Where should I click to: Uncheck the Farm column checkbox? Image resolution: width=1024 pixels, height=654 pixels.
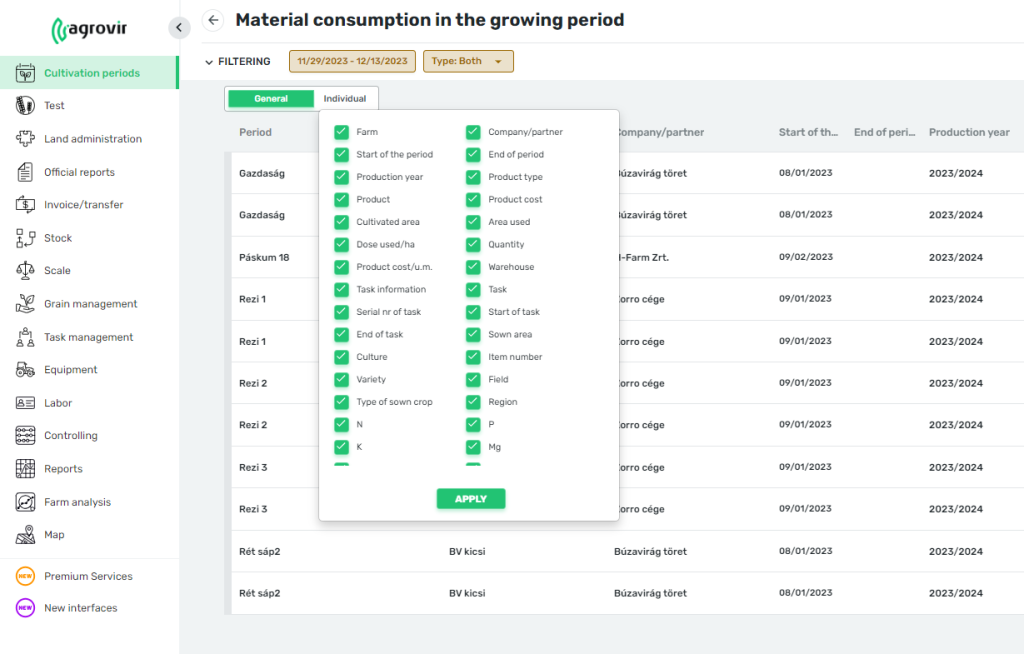point(342,132)
